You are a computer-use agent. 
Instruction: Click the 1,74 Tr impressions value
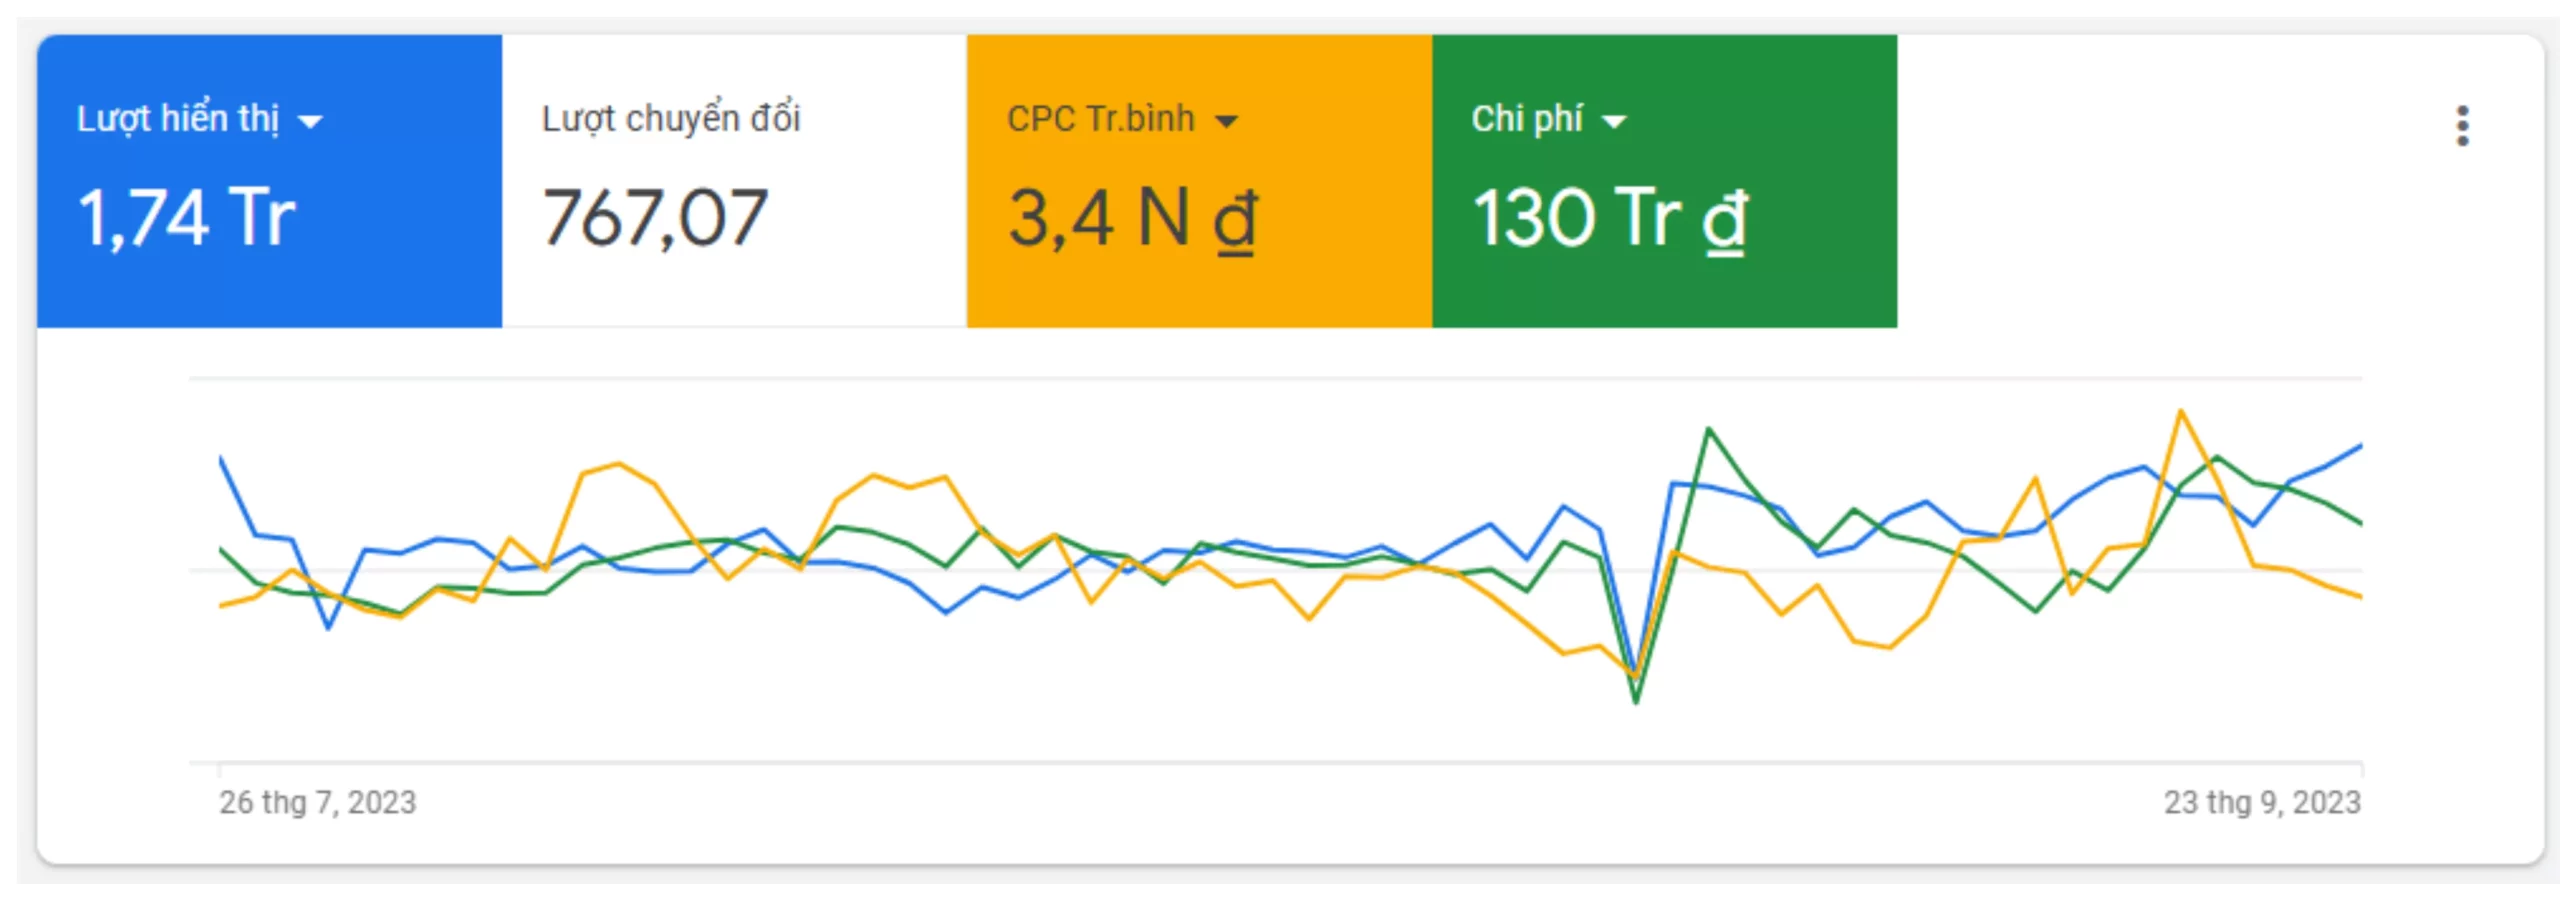click(186, 218)
